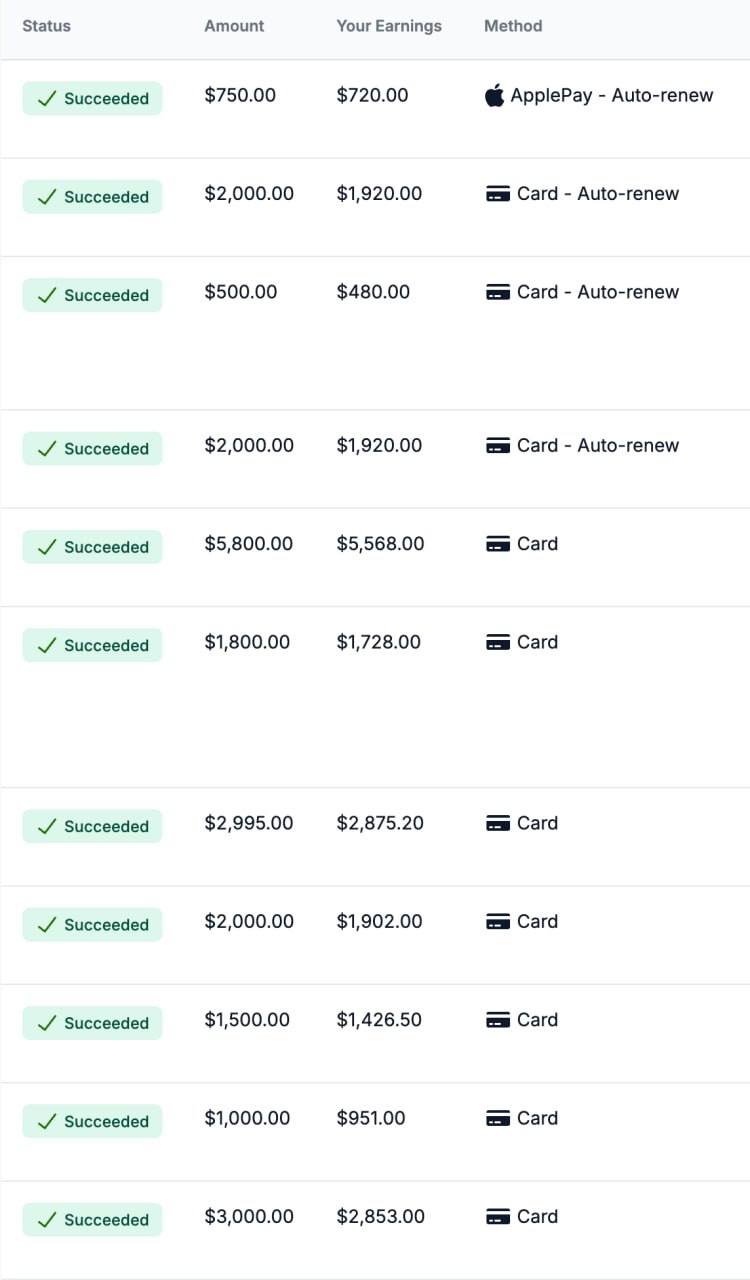Click the Succeeded badge in the $3,000.00 row
750x1280 pixels.
pos(92,1220)
